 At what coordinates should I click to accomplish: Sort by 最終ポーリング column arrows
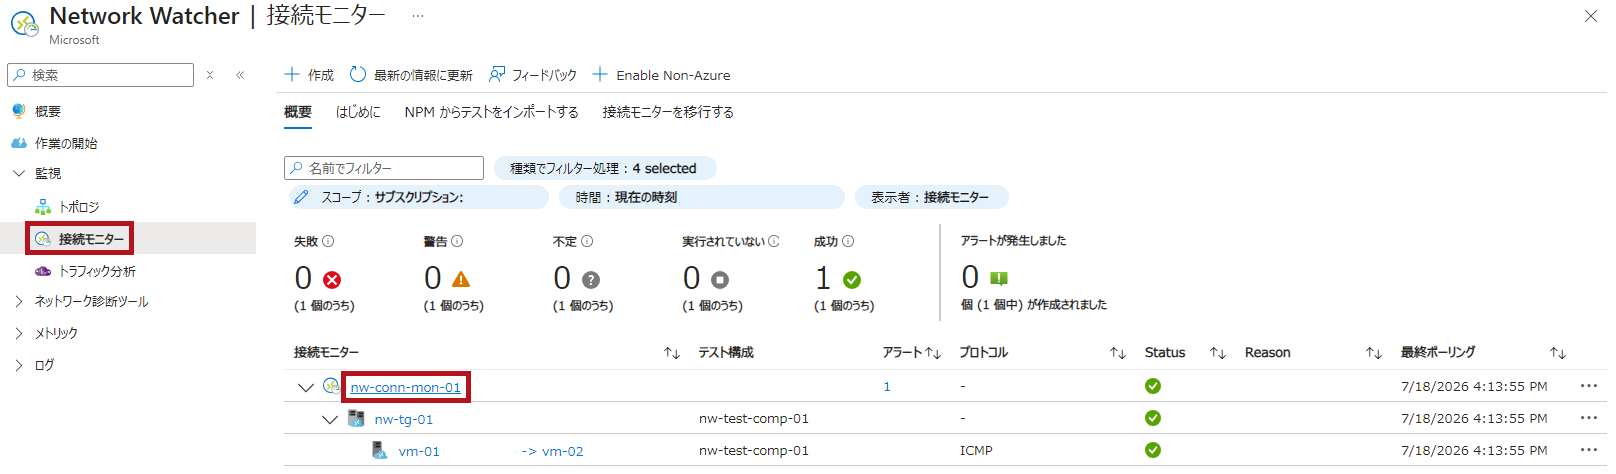point(1558,353)
